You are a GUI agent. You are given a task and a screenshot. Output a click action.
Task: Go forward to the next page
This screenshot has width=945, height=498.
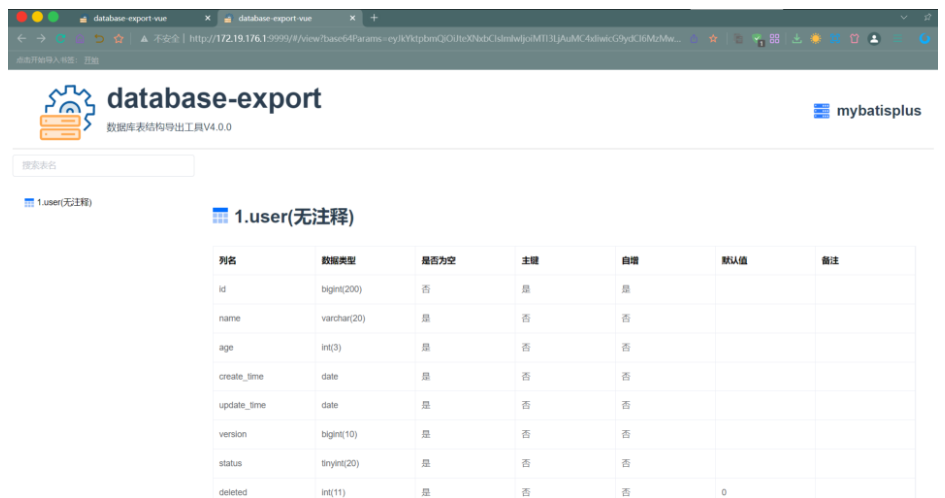[x=41, y=39]
